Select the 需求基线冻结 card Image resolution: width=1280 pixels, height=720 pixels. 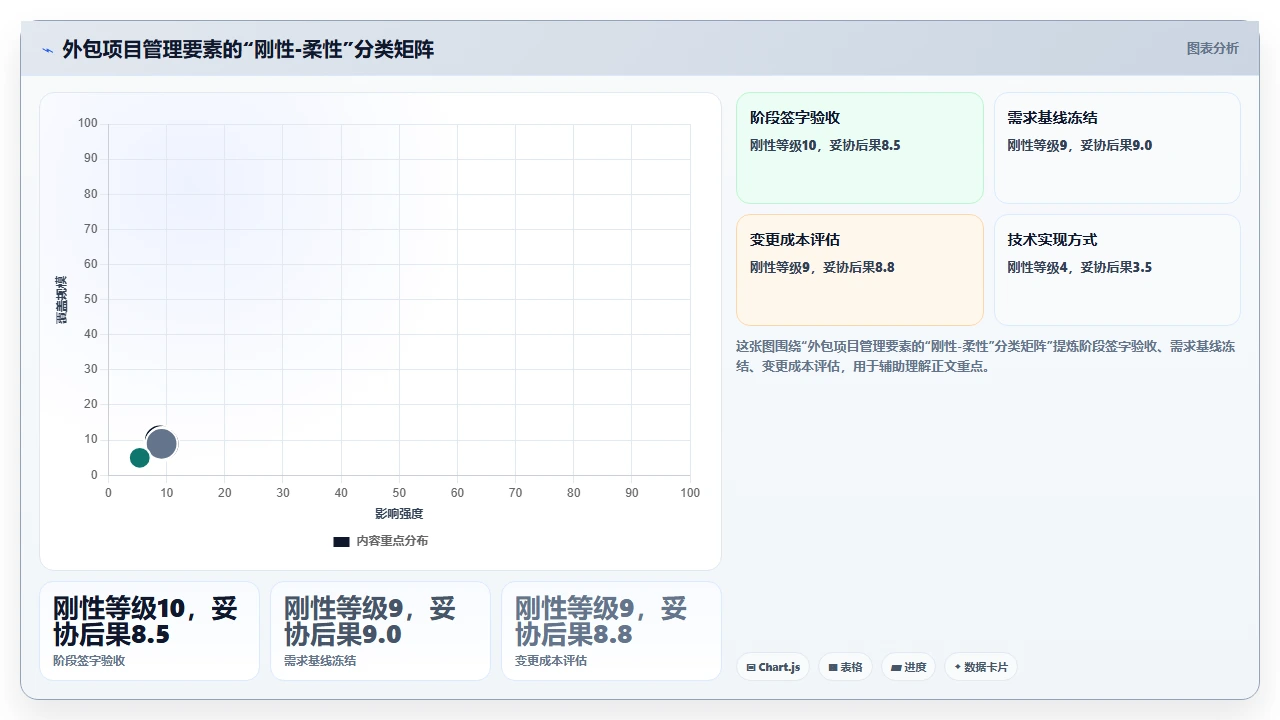(x=1117, y=148)
